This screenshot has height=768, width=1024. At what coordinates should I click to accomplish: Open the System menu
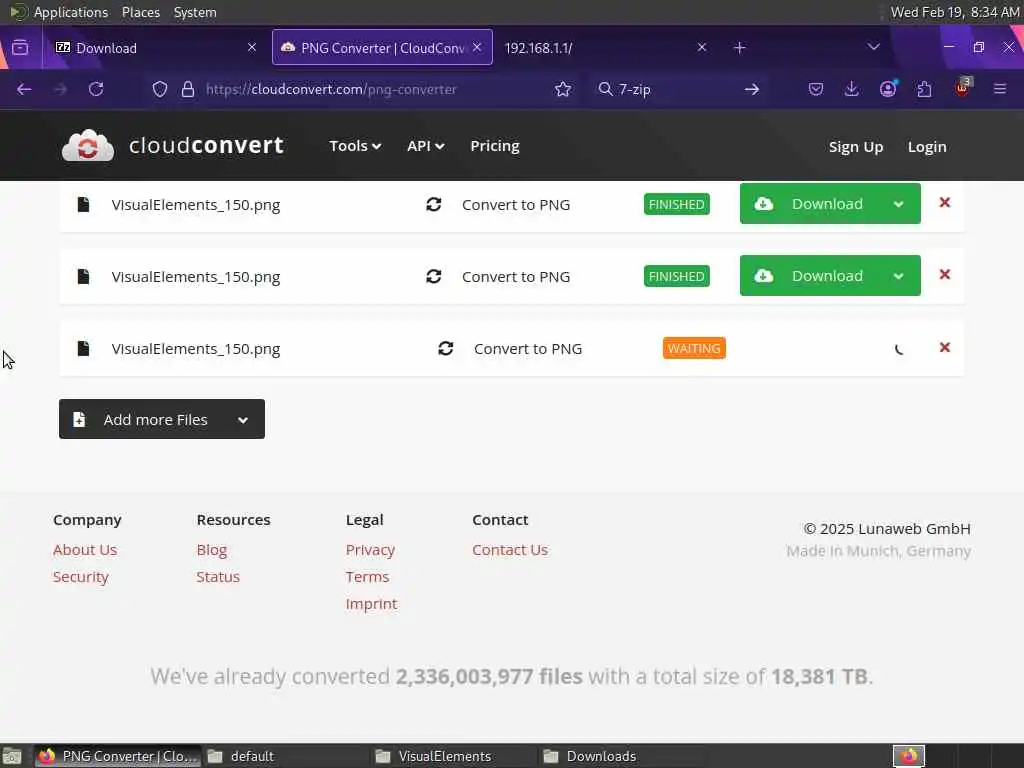195,12
